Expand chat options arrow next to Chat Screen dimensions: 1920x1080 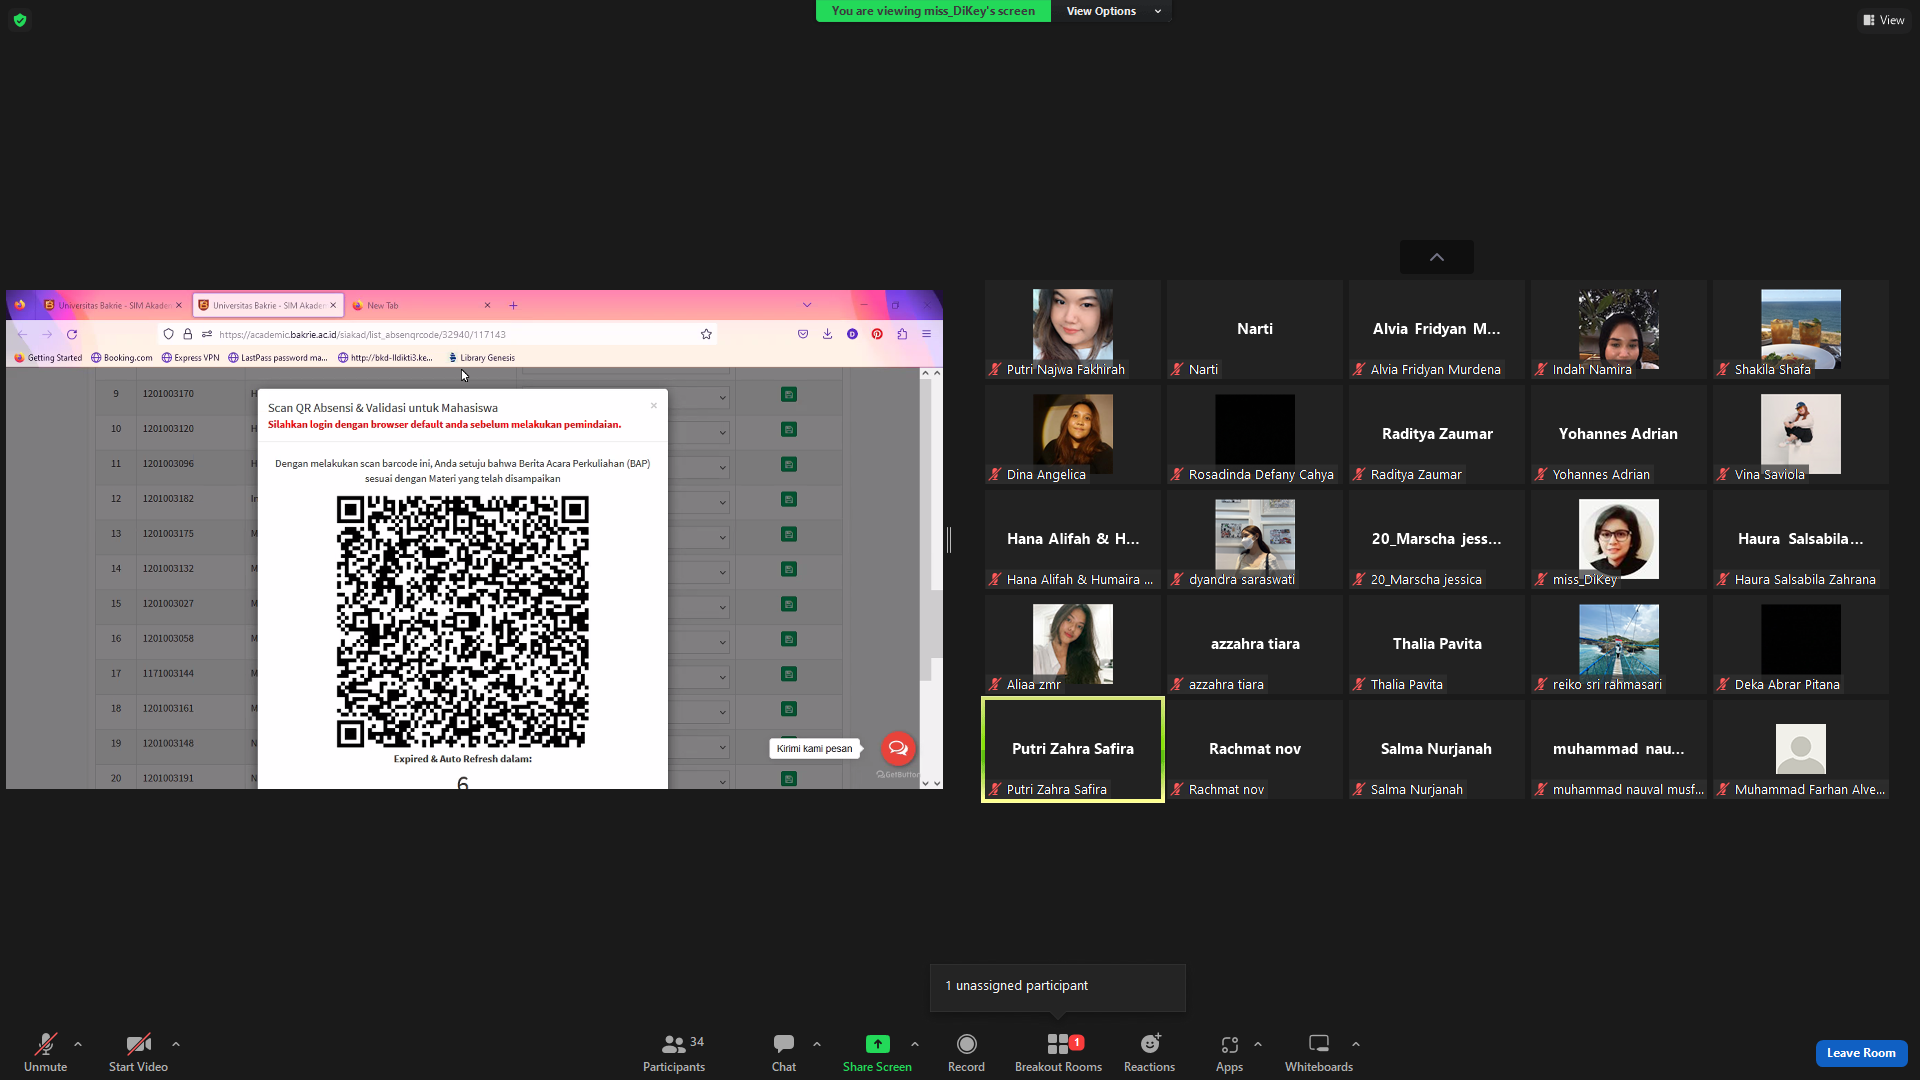tap(817, 1044)
